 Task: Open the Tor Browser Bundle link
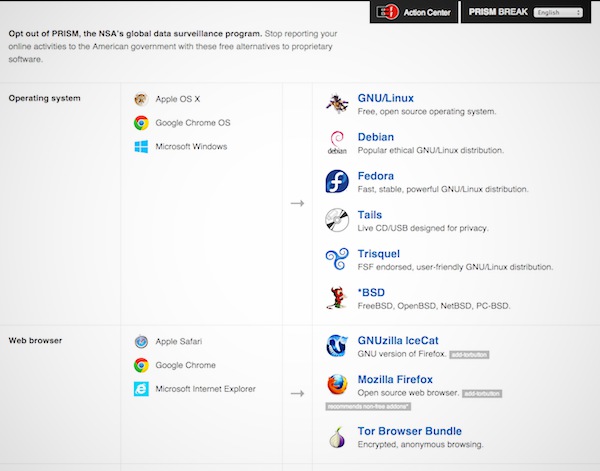coord(409,431)
